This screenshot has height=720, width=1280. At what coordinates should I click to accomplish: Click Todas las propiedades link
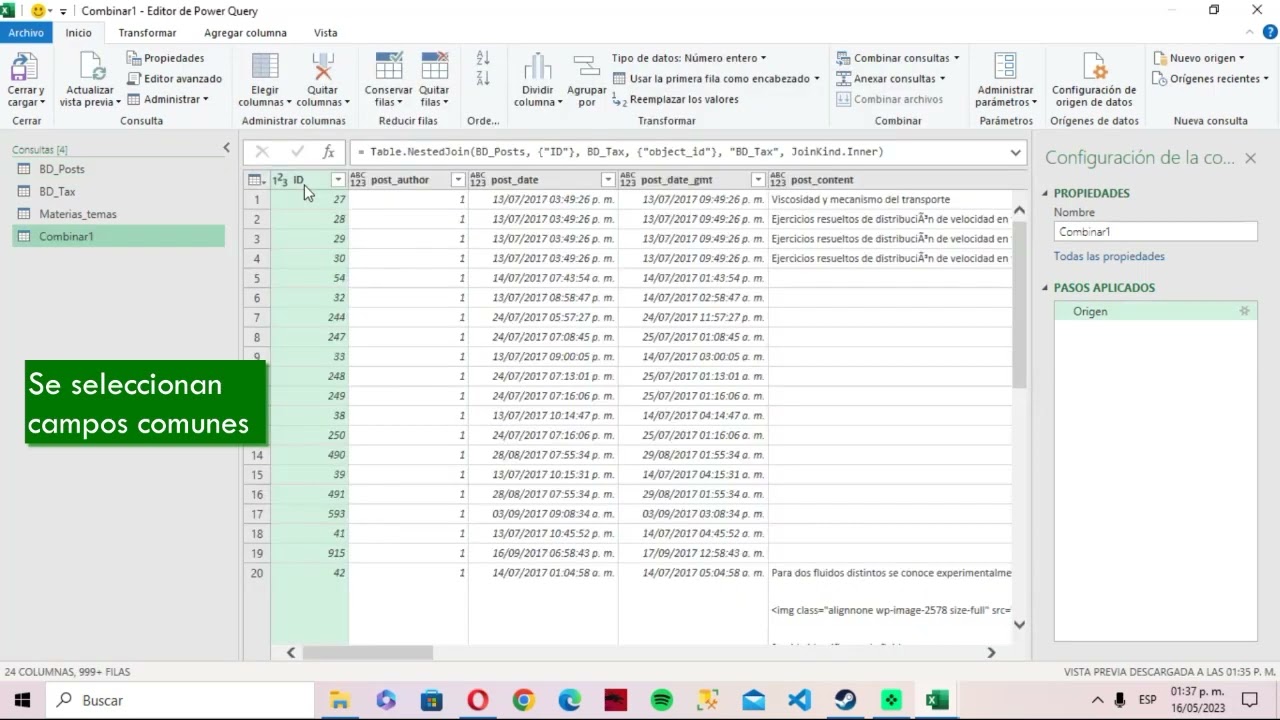pos(1109,256)
